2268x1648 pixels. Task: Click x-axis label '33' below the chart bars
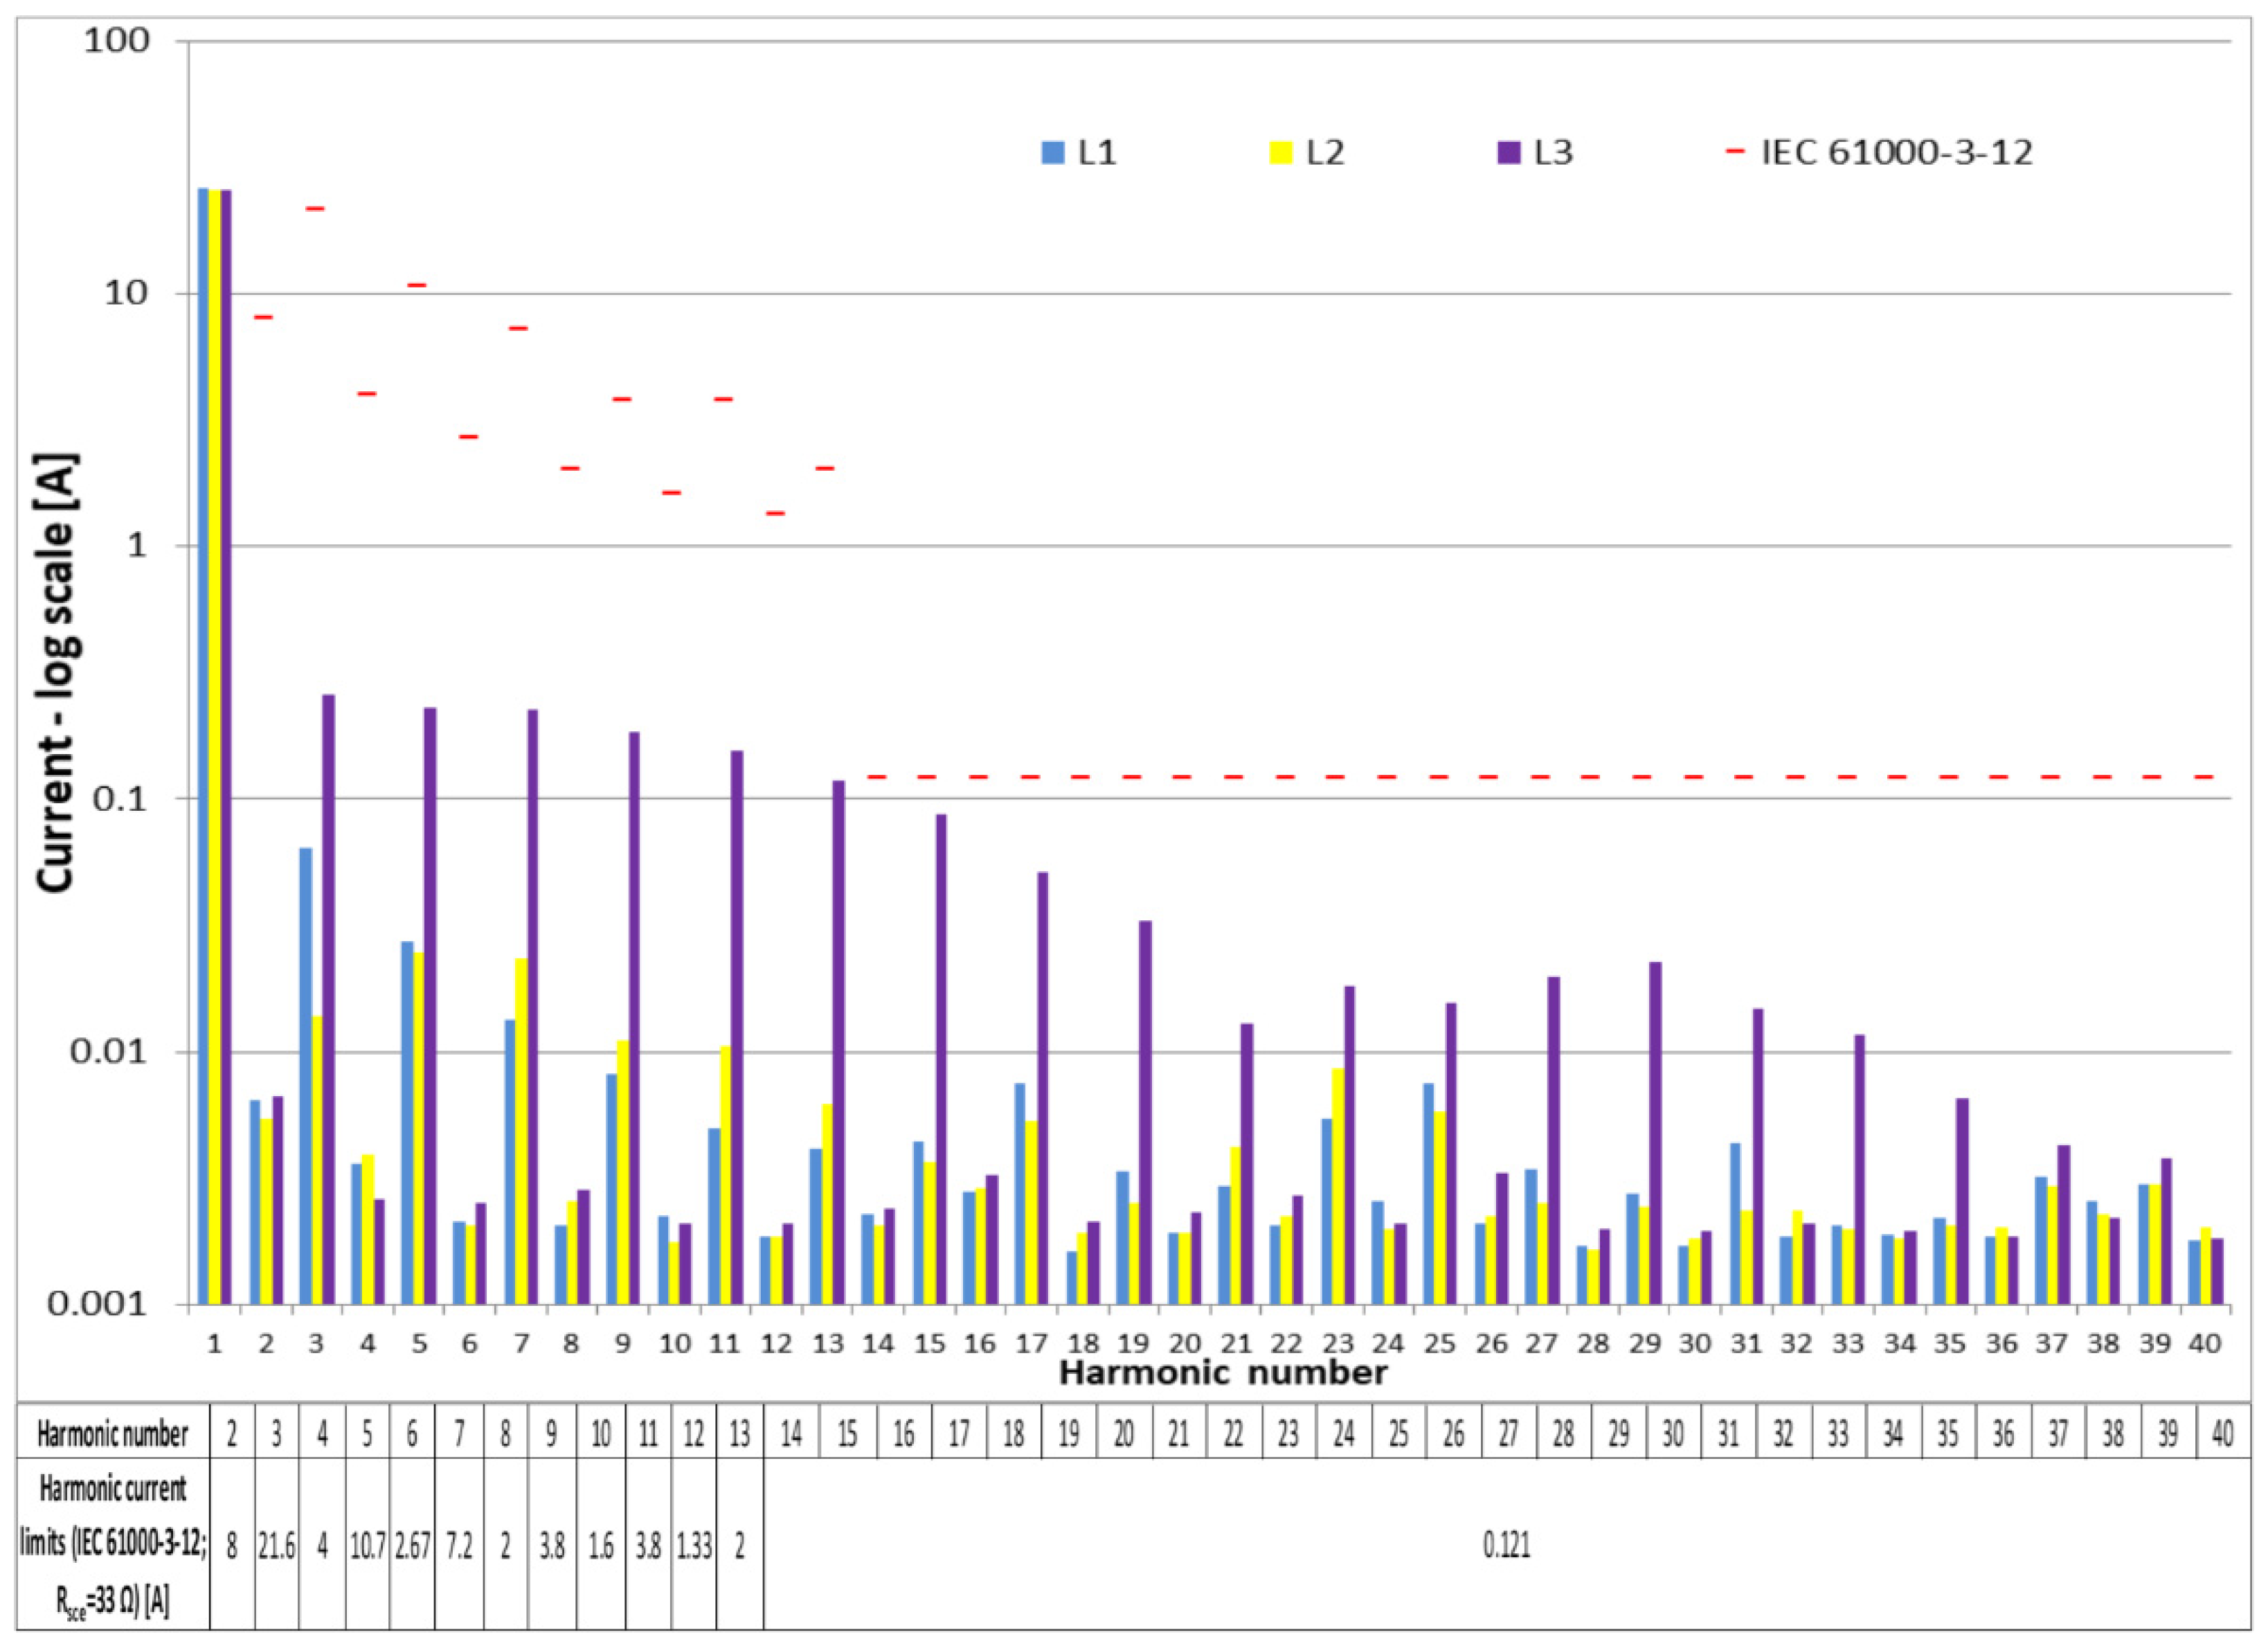(x=1848, y=1343)
